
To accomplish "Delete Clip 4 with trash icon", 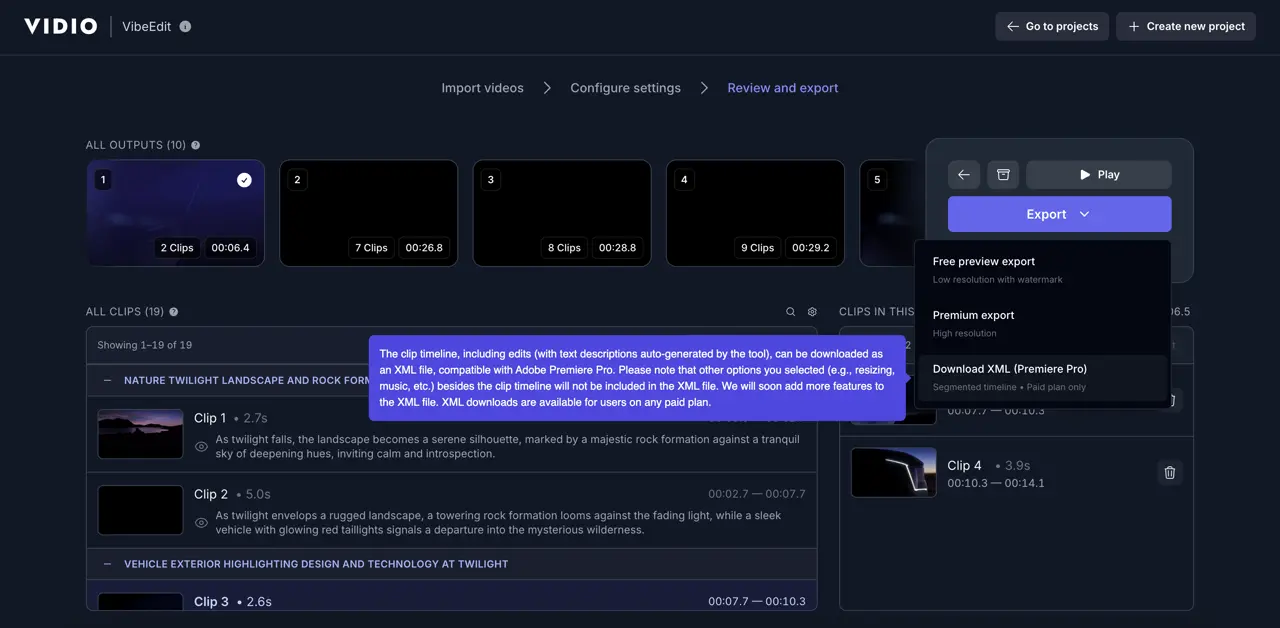I will coord(1170,472).
